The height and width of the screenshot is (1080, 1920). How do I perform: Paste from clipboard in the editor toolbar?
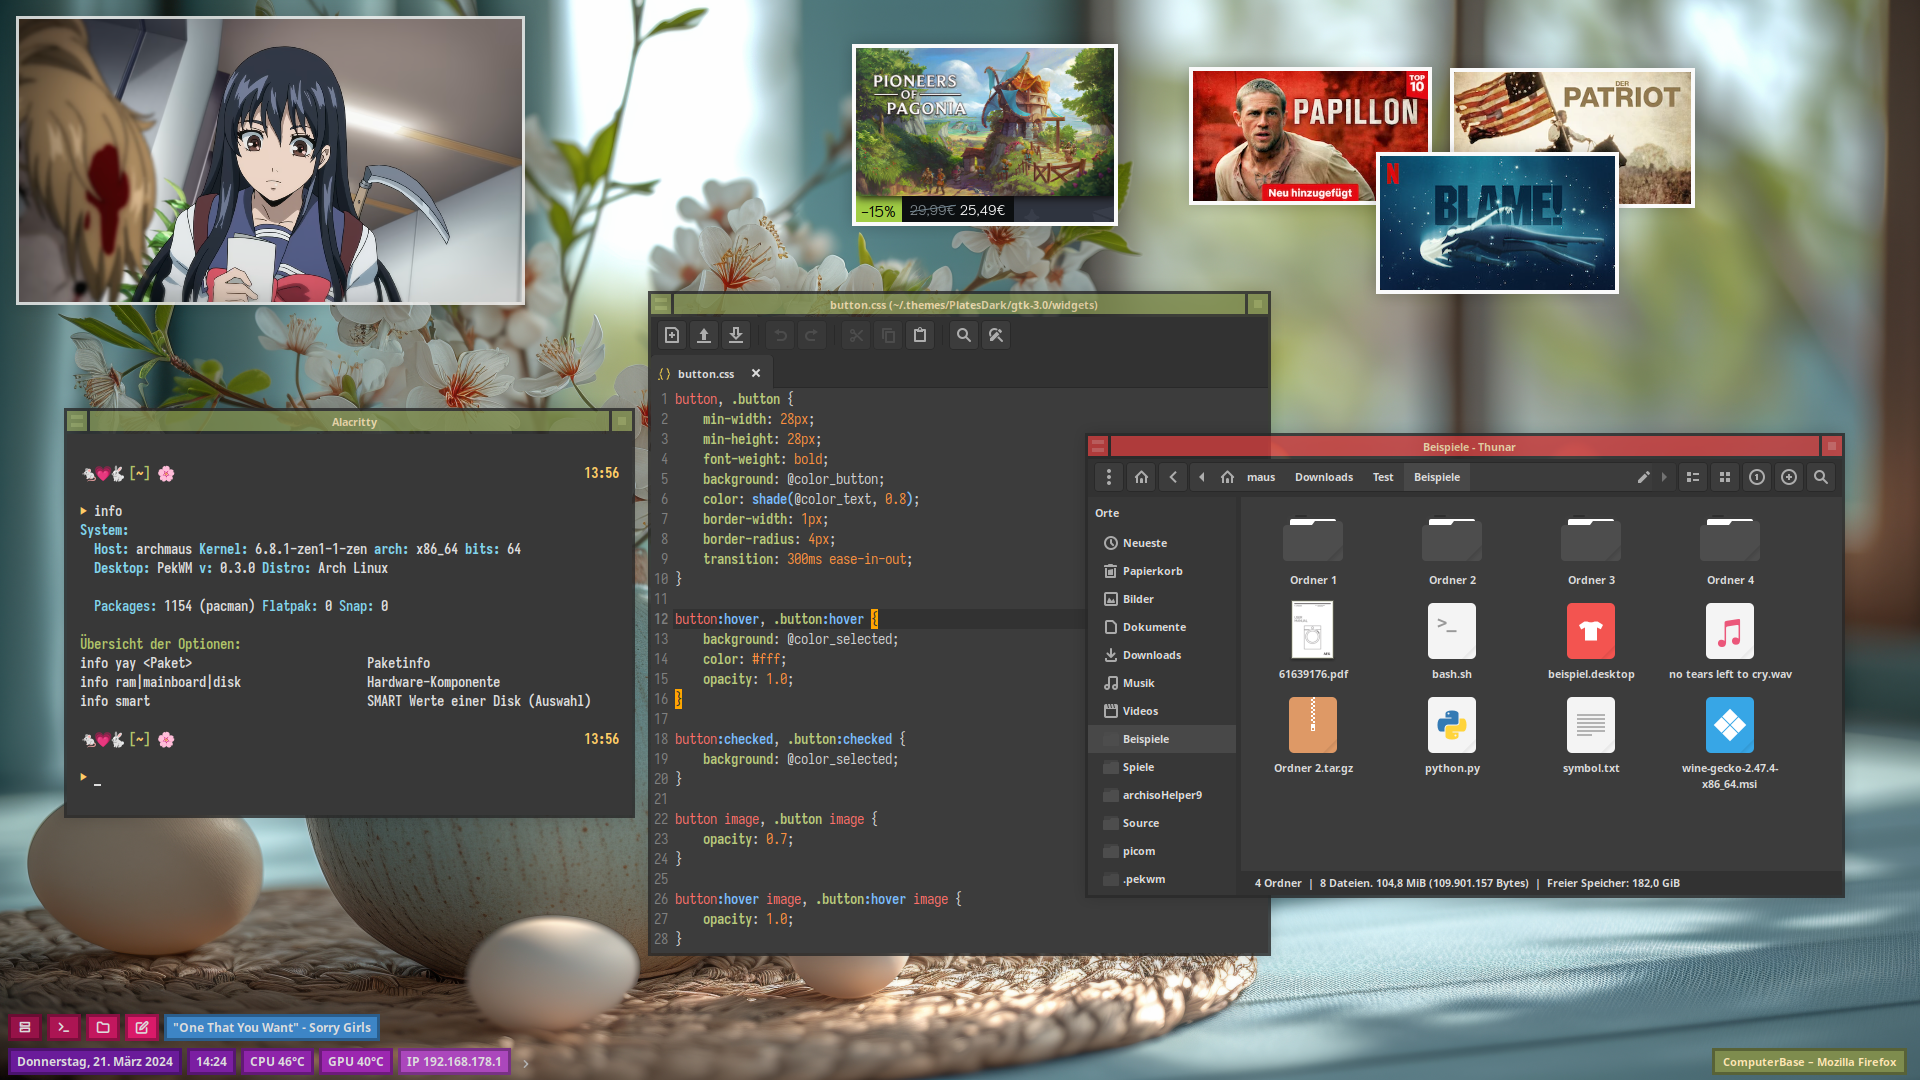pyautogui.click(x=920, y=336)
